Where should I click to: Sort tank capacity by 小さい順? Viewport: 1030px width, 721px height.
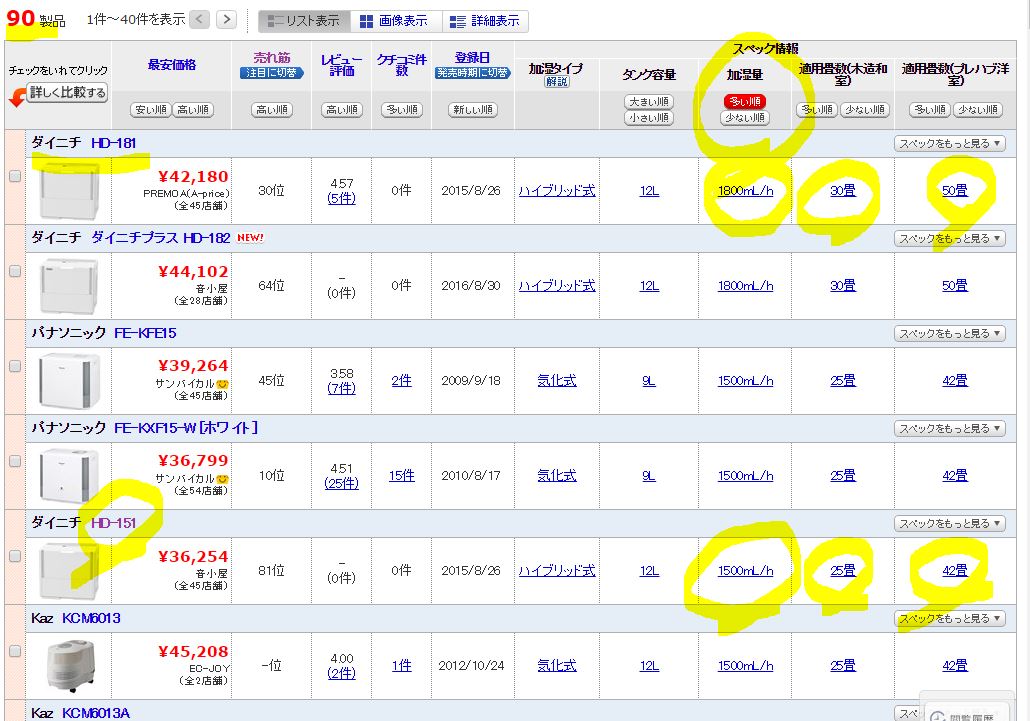649,118
